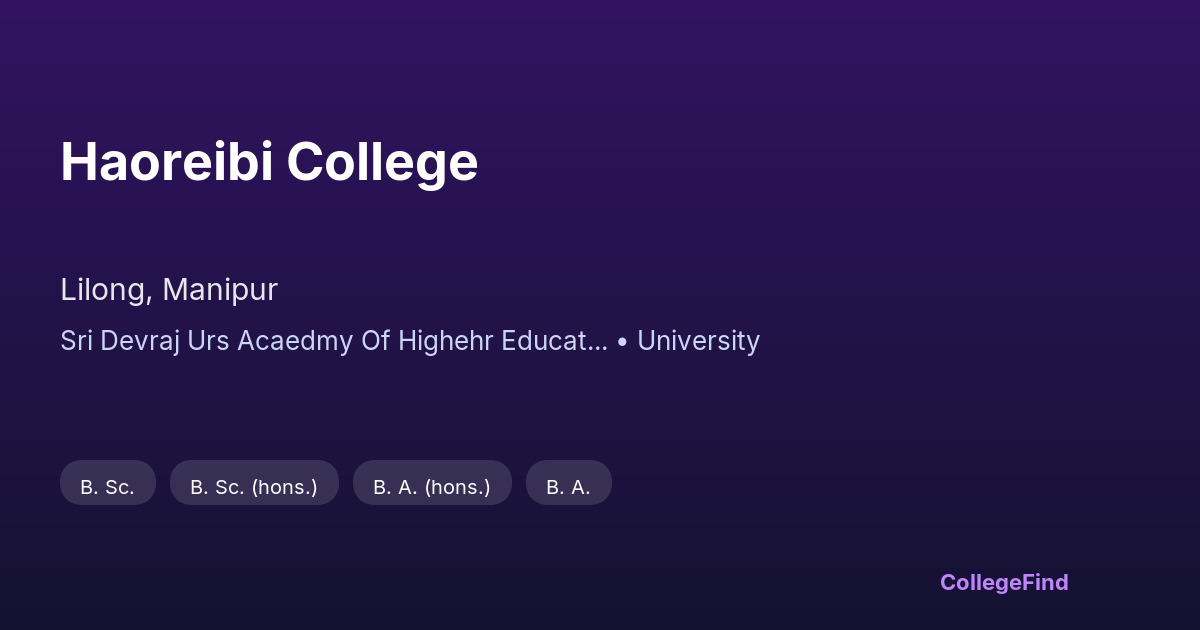
Task: Click the word Haoreibi in the title
Action: click(x=166, y=162)
